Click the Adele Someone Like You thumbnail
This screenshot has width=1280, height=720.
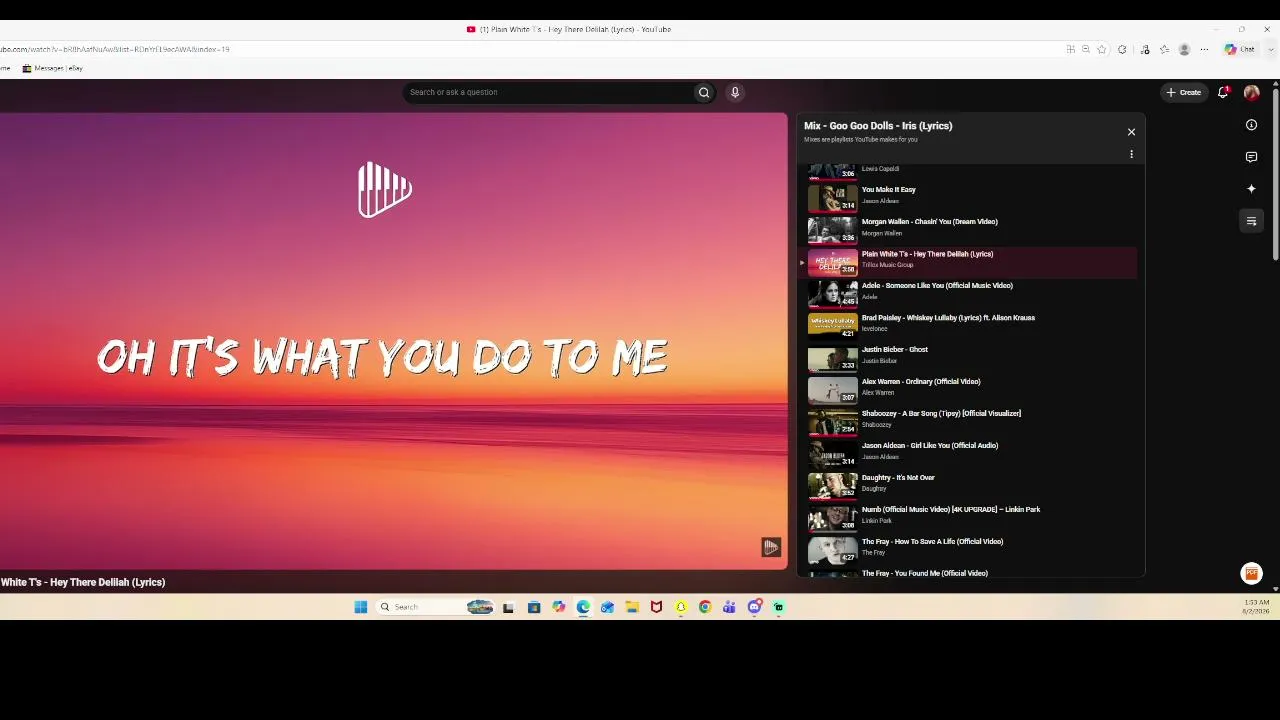[x=832, y=293]
